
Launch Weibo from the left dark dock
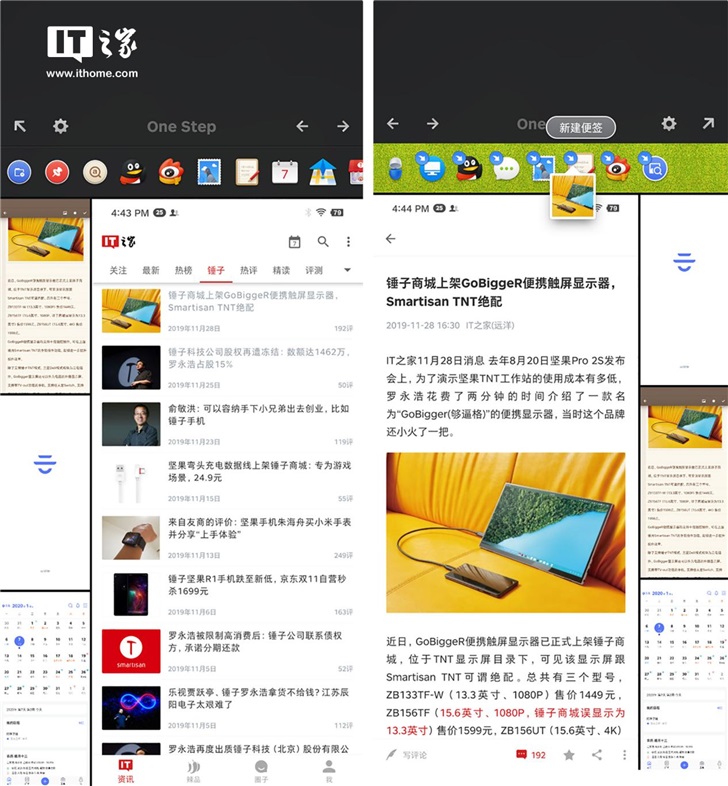point(171,172)
